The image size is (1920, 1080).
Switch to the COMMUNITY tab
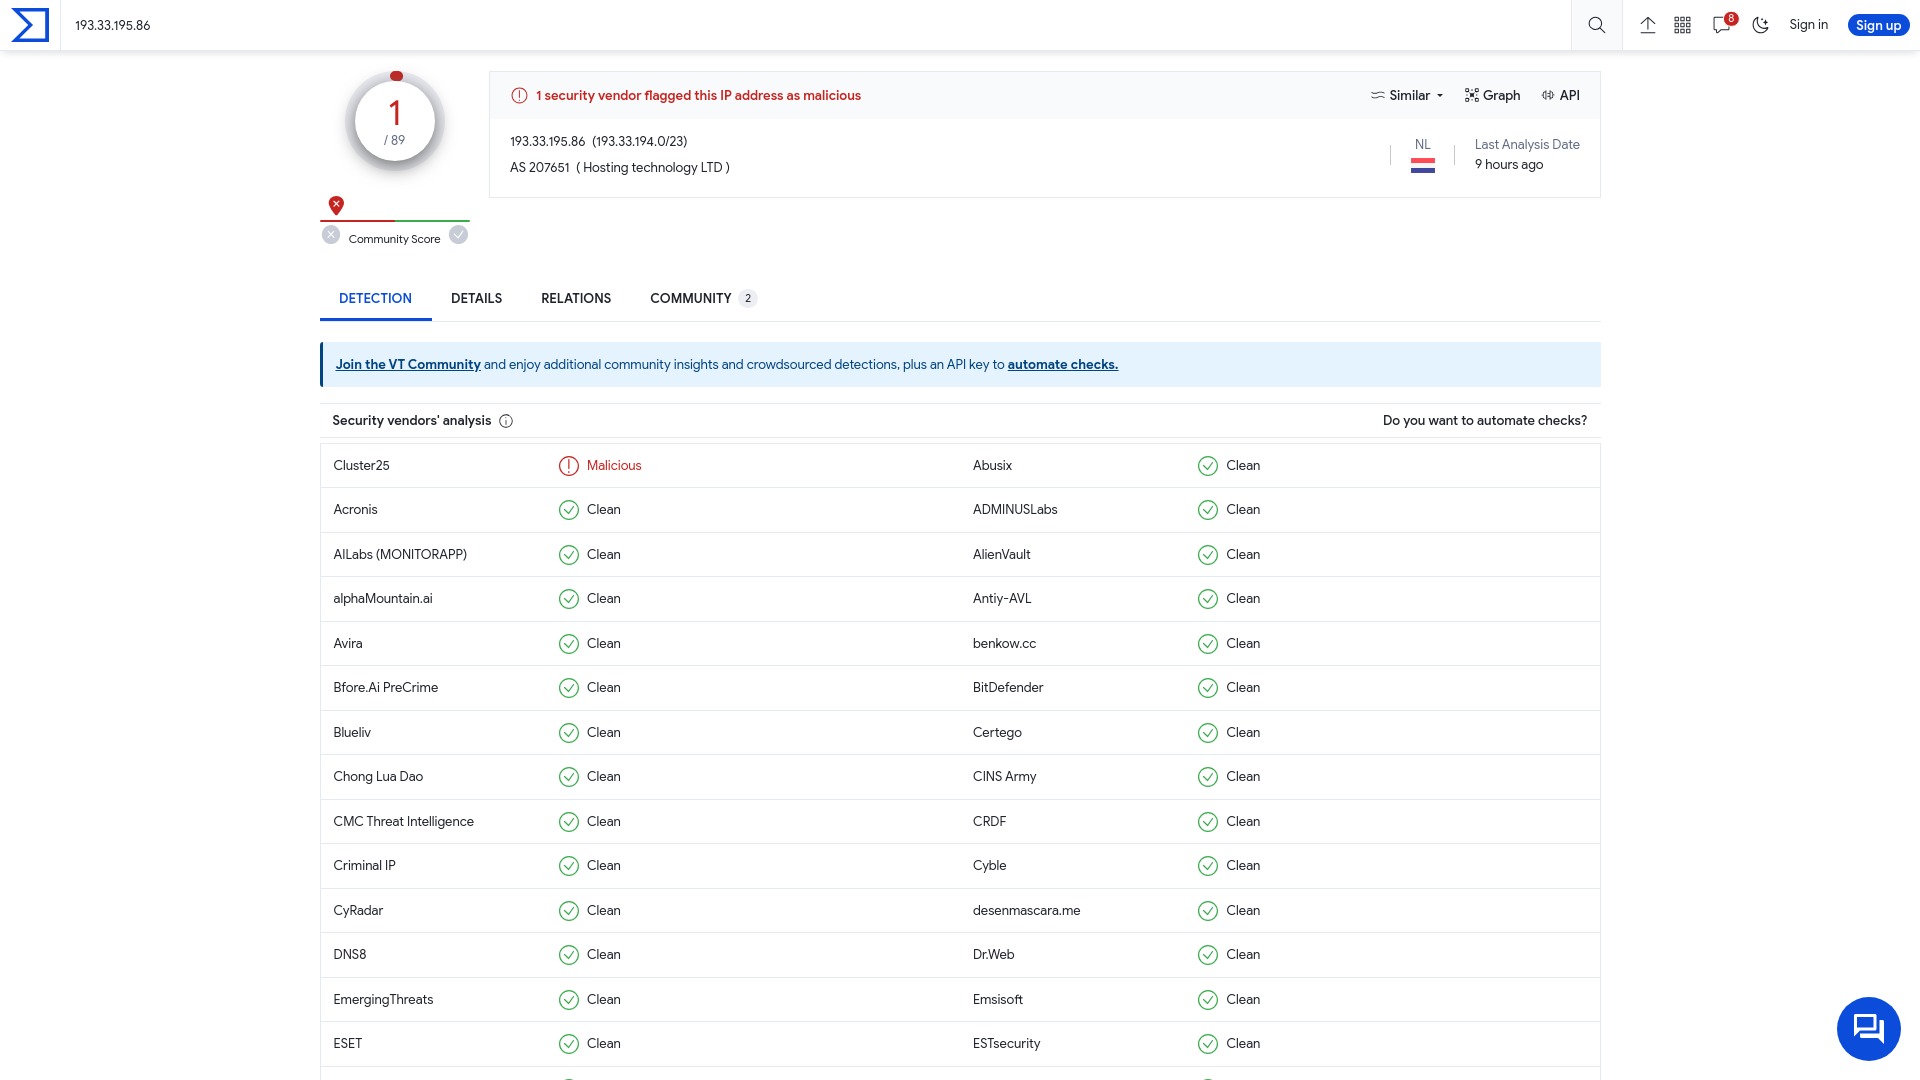point(703,299)
